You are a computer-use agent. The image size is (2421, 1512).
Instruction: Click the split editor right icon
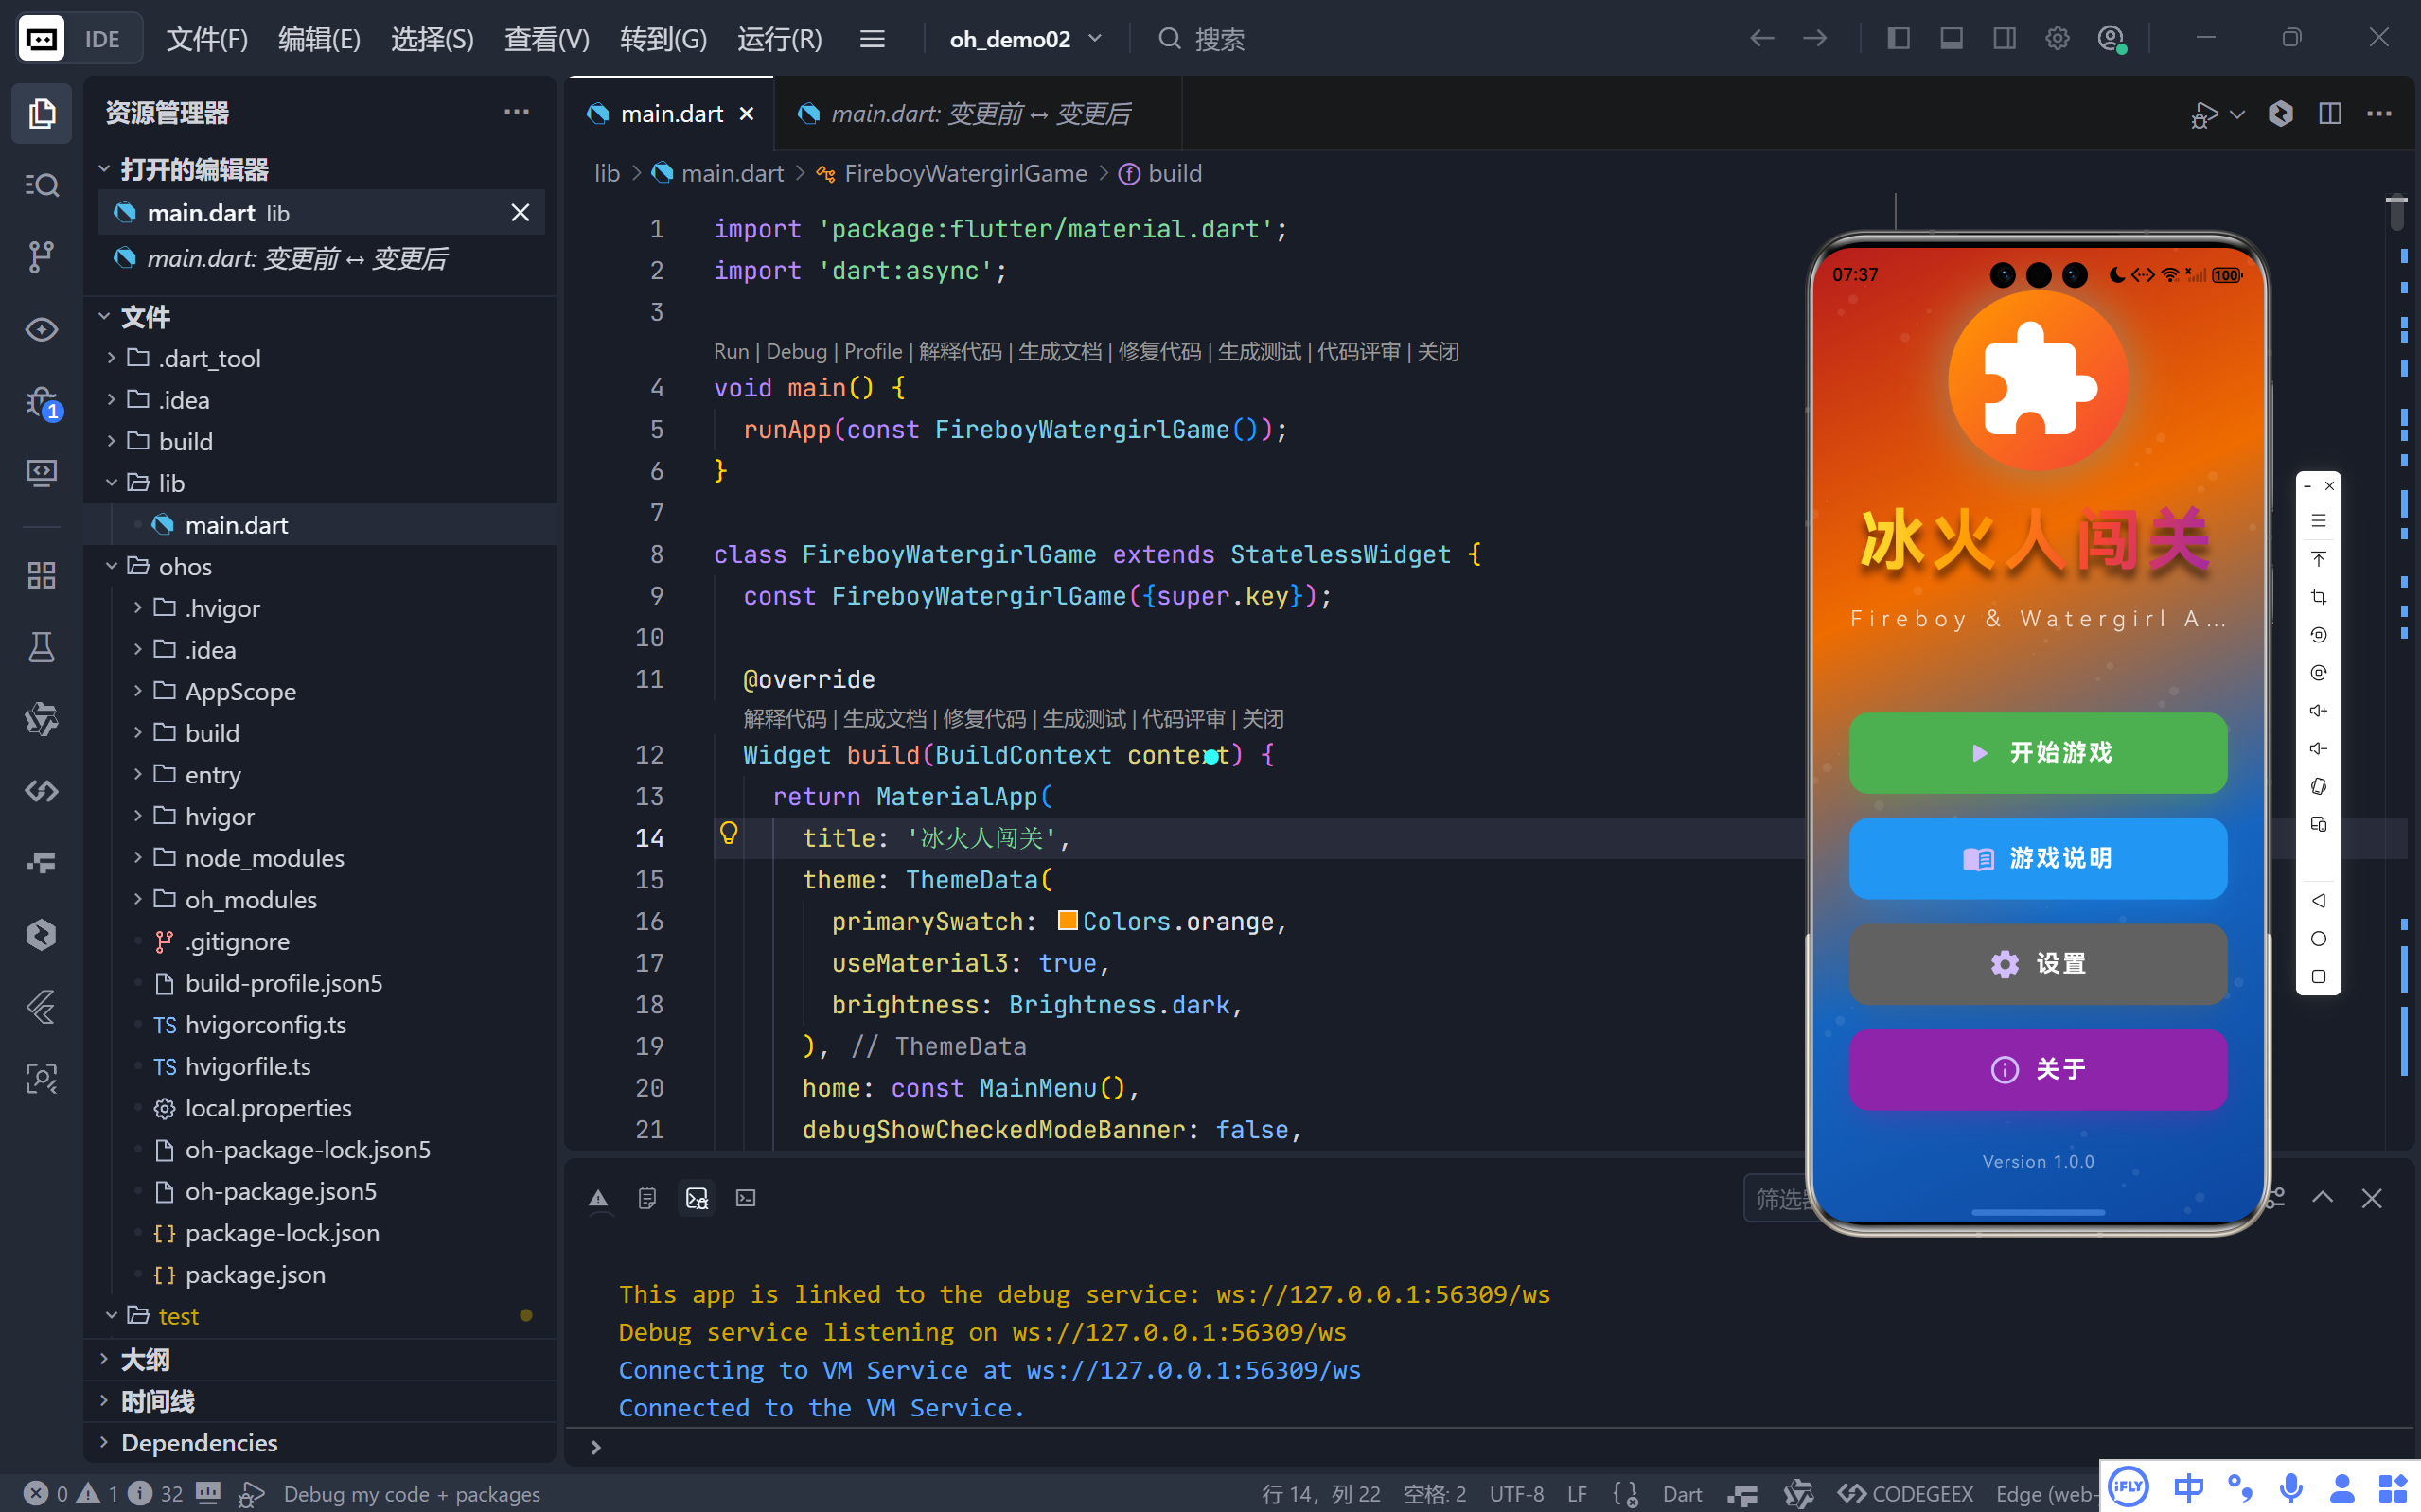[x=2329, y=114]
